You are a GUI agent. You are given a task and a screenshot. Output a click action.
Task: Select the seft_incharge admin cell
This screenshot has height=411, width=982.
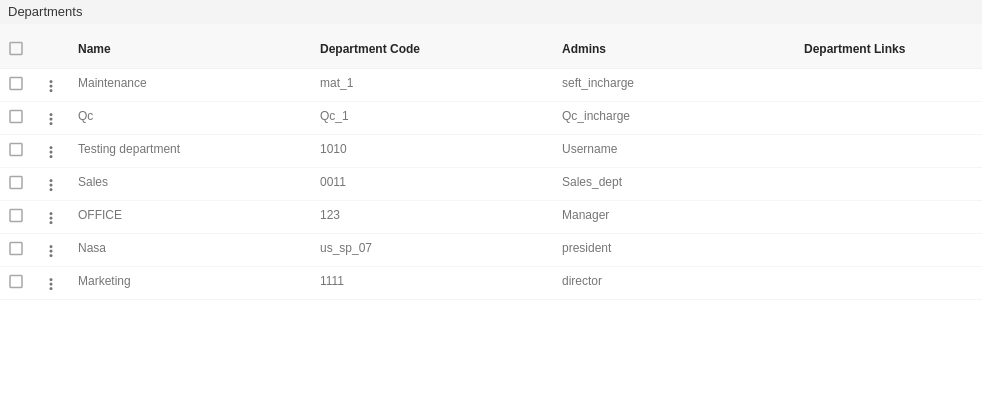(597, 83)
